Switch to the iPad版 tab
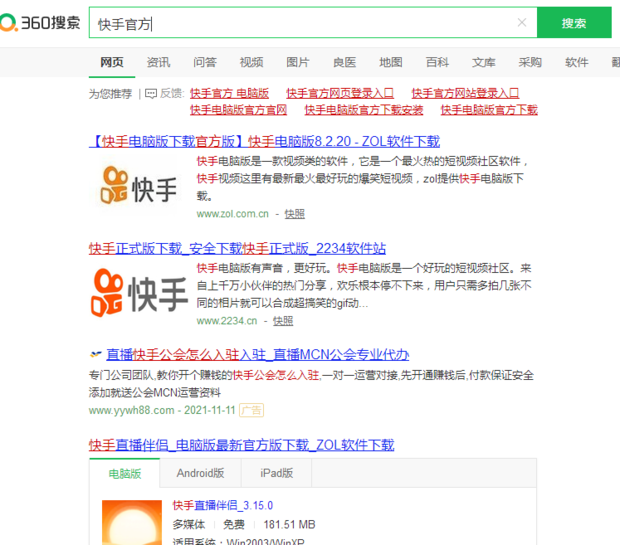 click(276, 473)
